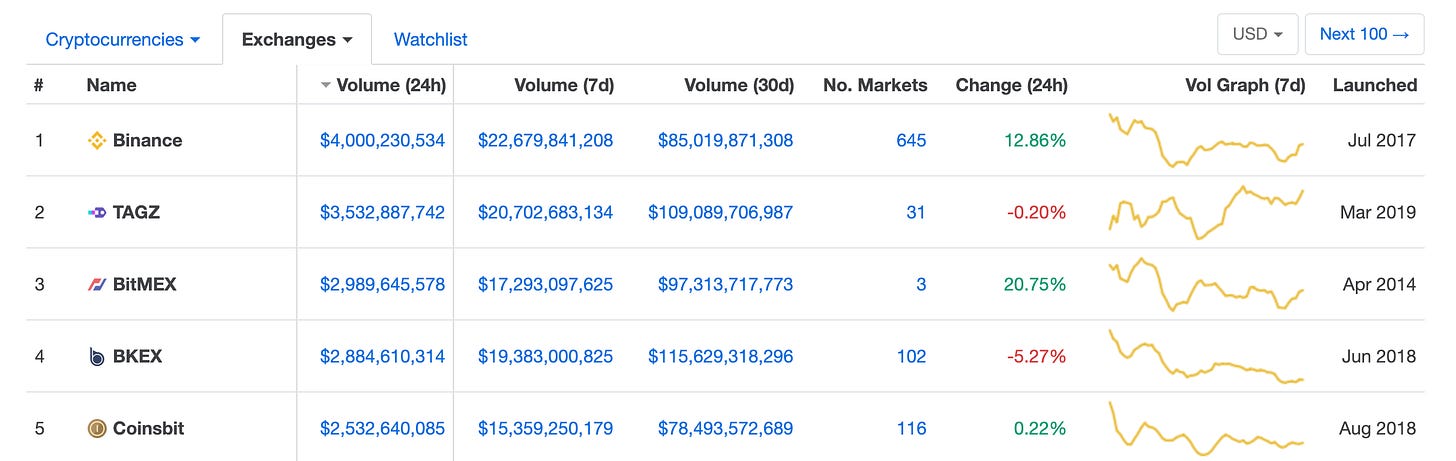
Task: Open the USD currency selector
Action: [1257, 34]
